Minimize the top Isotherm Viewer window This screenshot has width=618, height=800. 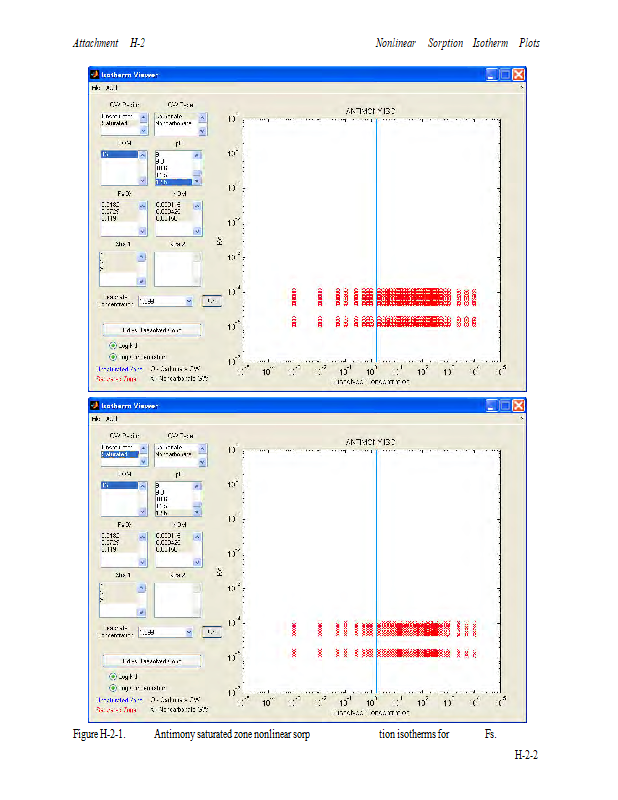click(x=493, y=74)
